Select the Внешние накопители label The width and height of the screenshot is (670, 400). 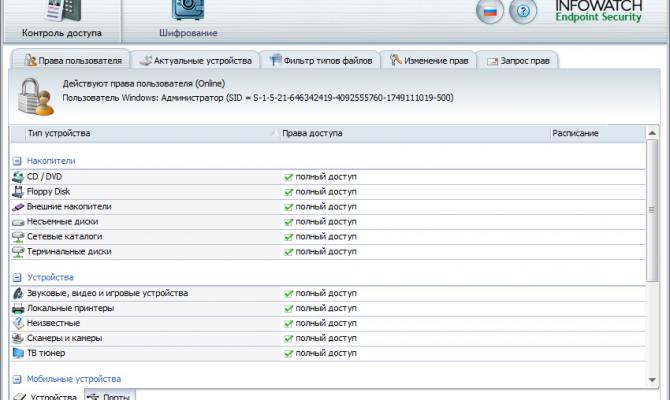pyautogui.click(x=69, y=206)
